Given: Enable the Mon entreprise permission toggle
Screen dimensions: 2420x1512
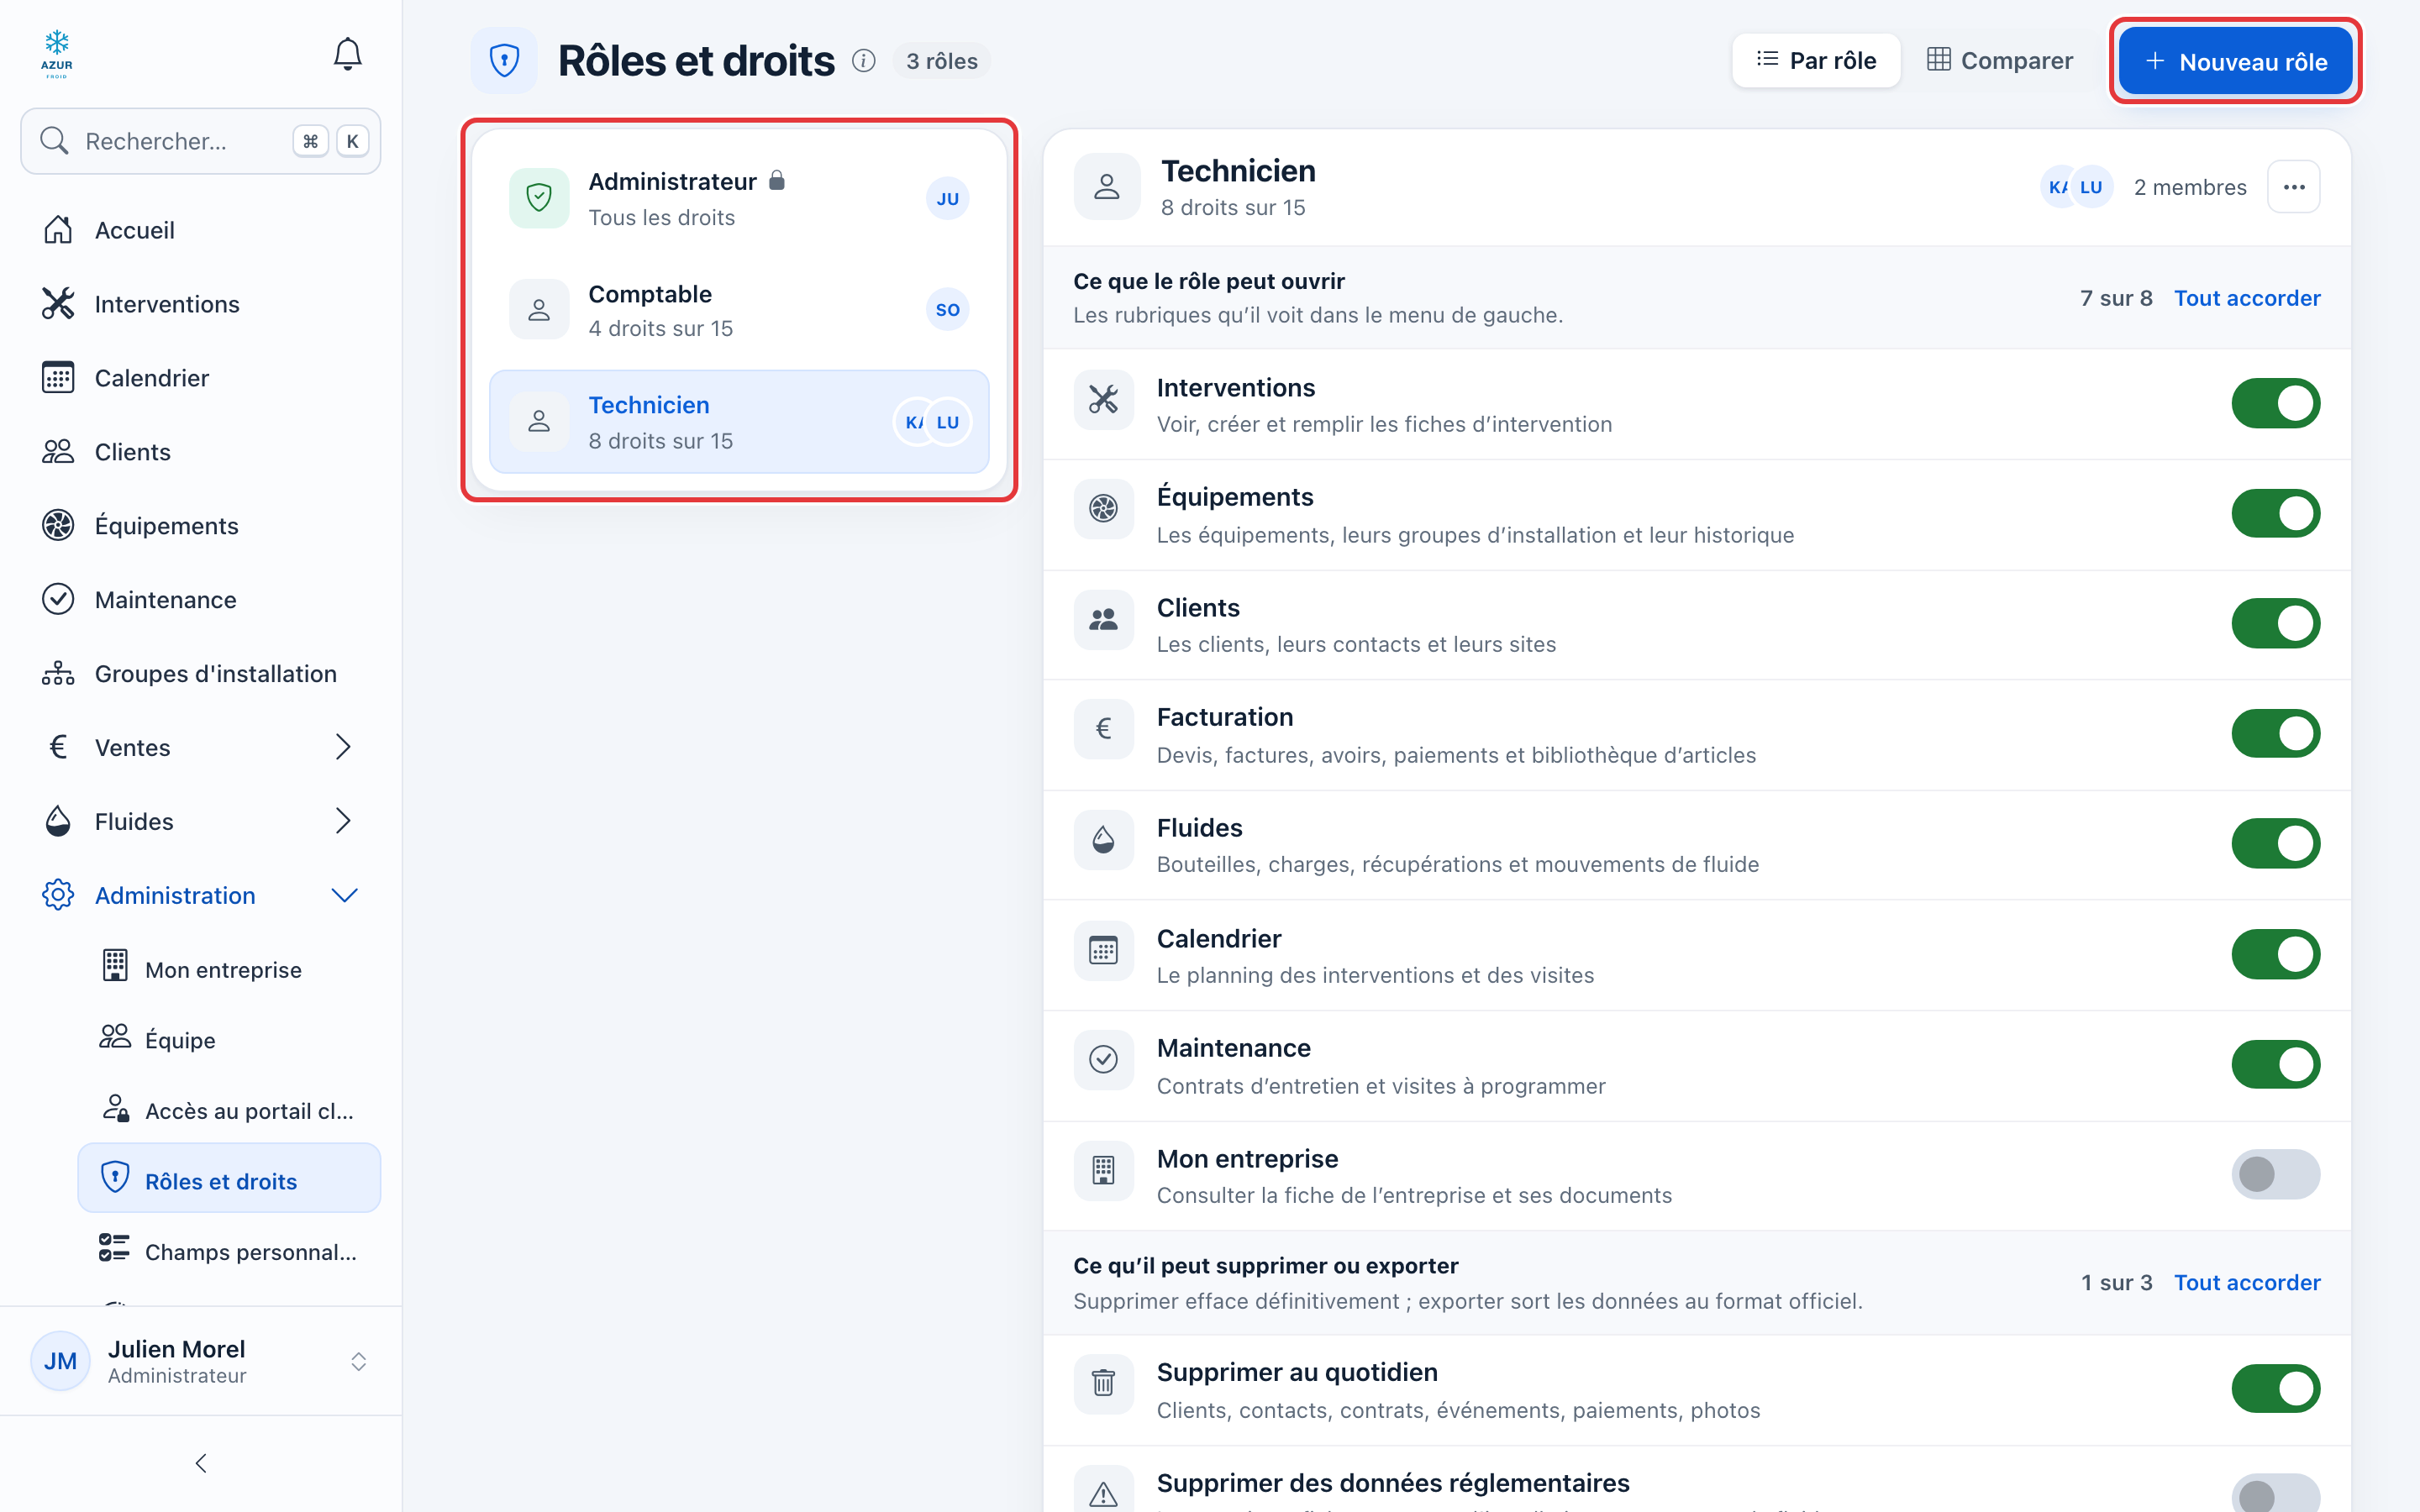Looking at the screenshot, I should pyautogui.click(x=2275, y=1174).
